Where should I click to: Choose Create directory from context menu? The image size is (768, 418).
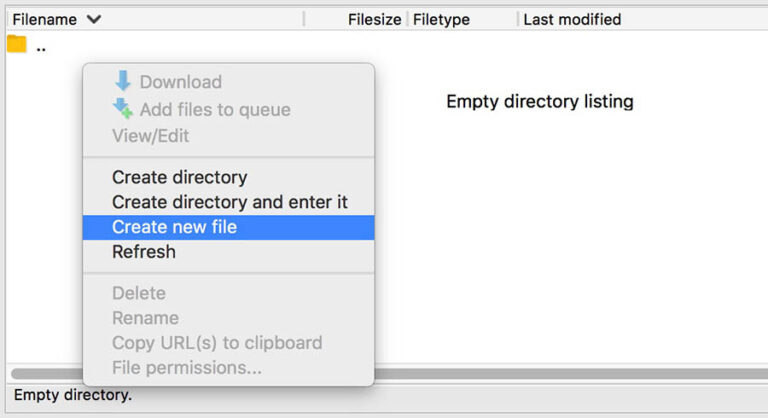(x=179, y=177)
